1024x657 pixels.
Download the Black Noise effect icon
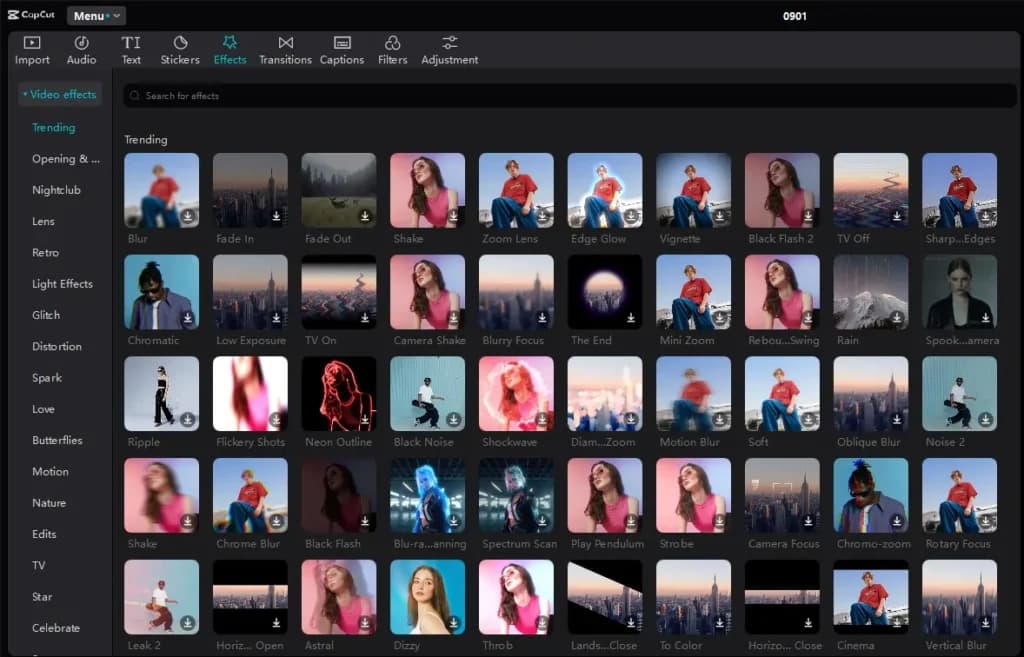(454, 419)
